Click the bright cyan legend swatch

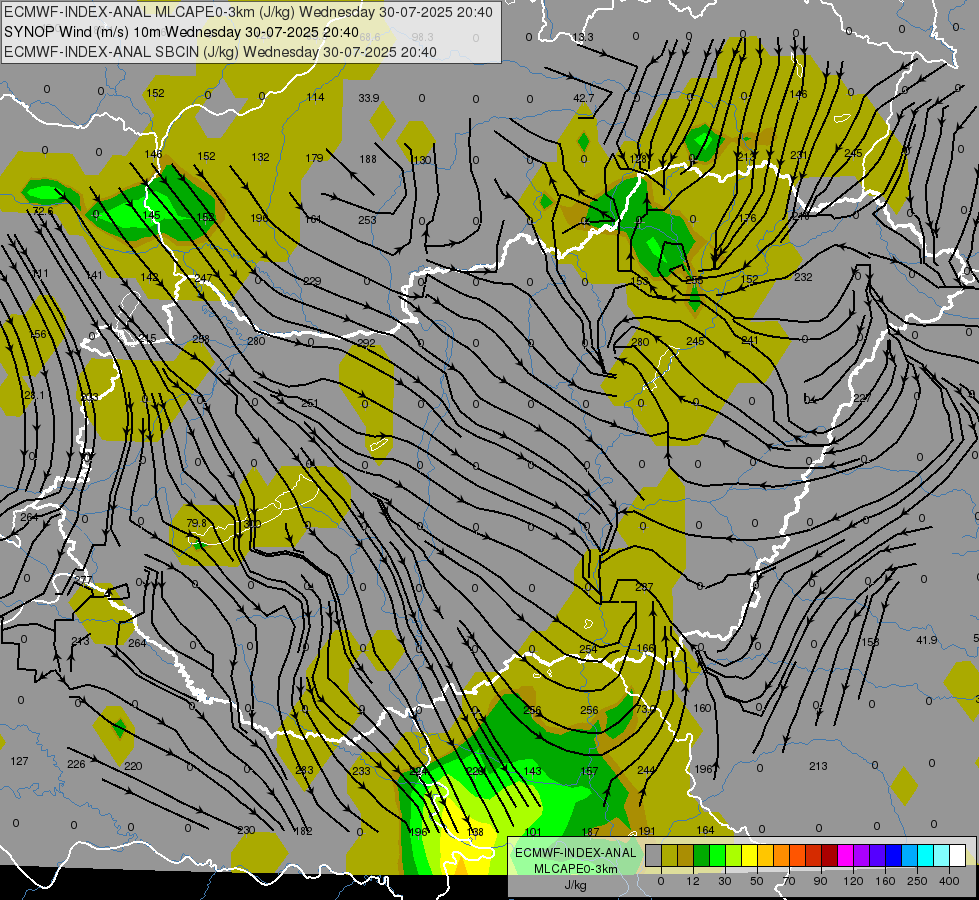click(x=925, y=856)
